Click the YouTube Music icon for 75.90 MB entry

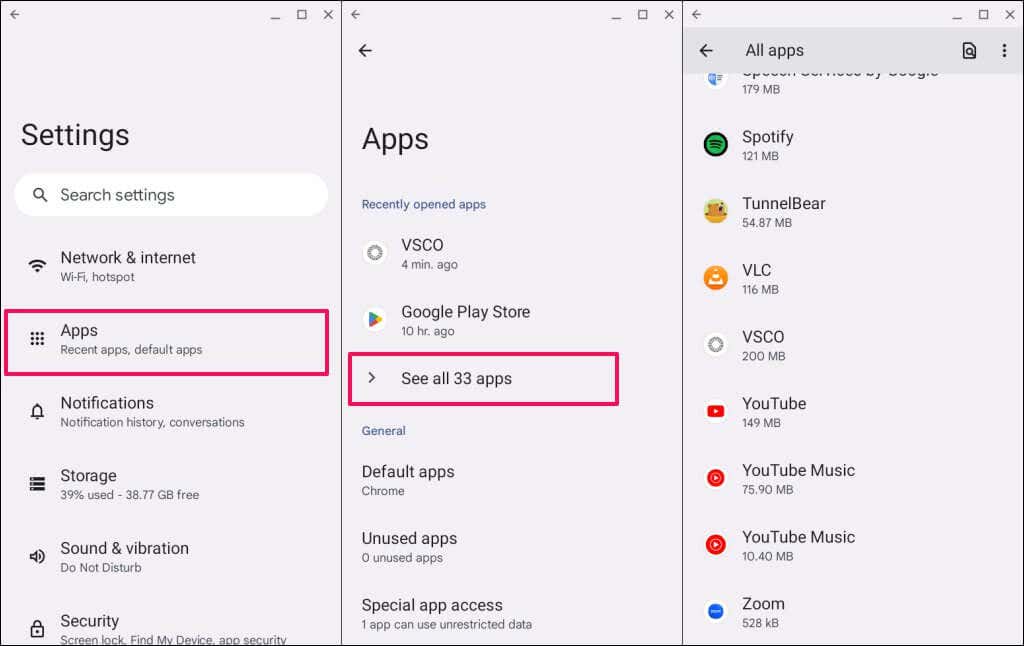tap(716, 477)
